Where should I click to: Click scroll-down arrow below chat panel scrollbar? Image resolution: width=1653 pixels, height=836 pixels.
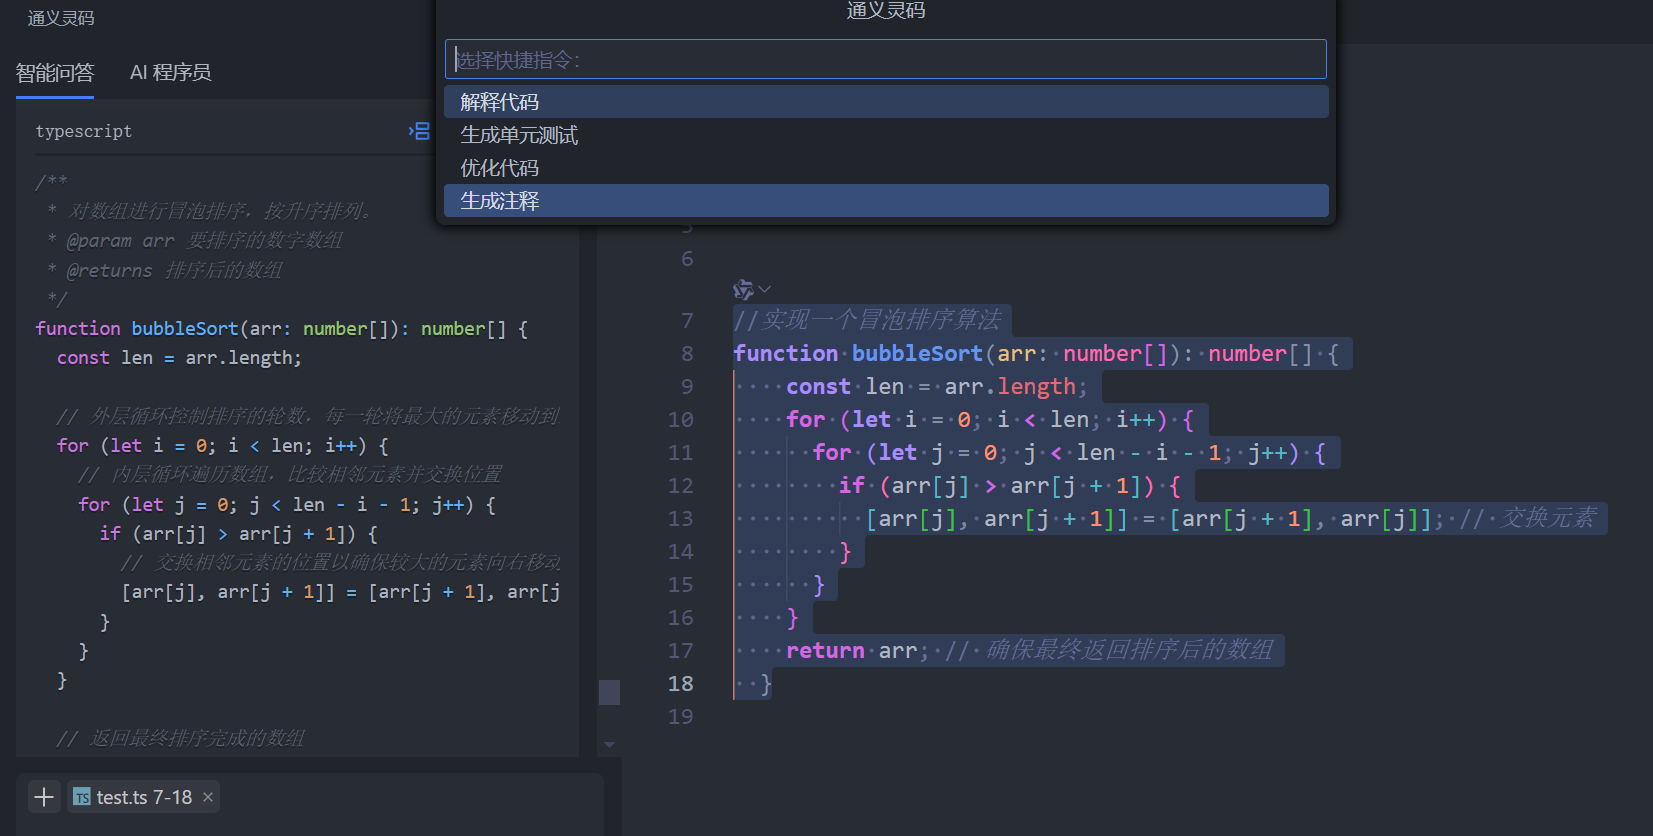(x=609, y=745)
